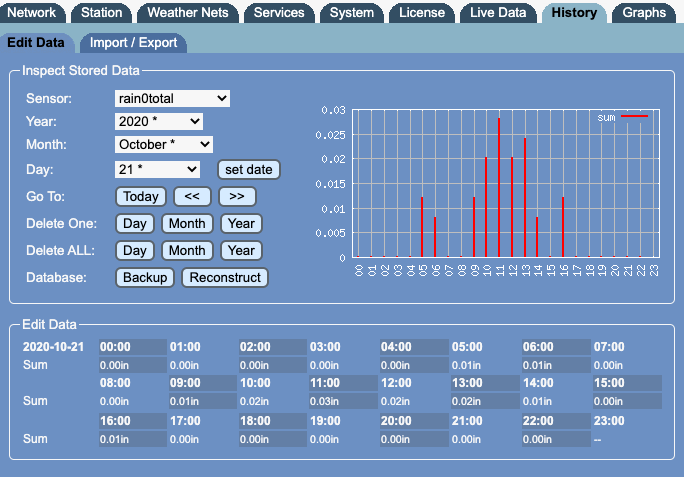Image resolution: width=684 pixels, height=477 pixels.
Task: Open the Month dropdown showing October
Action: pos(164,145)
